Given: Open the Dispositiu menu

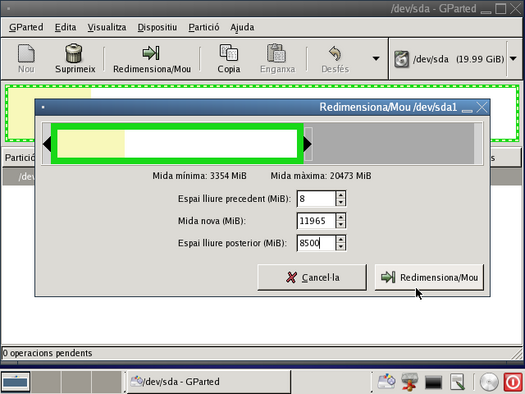Looking at the screenshot, I should point(157,27).
